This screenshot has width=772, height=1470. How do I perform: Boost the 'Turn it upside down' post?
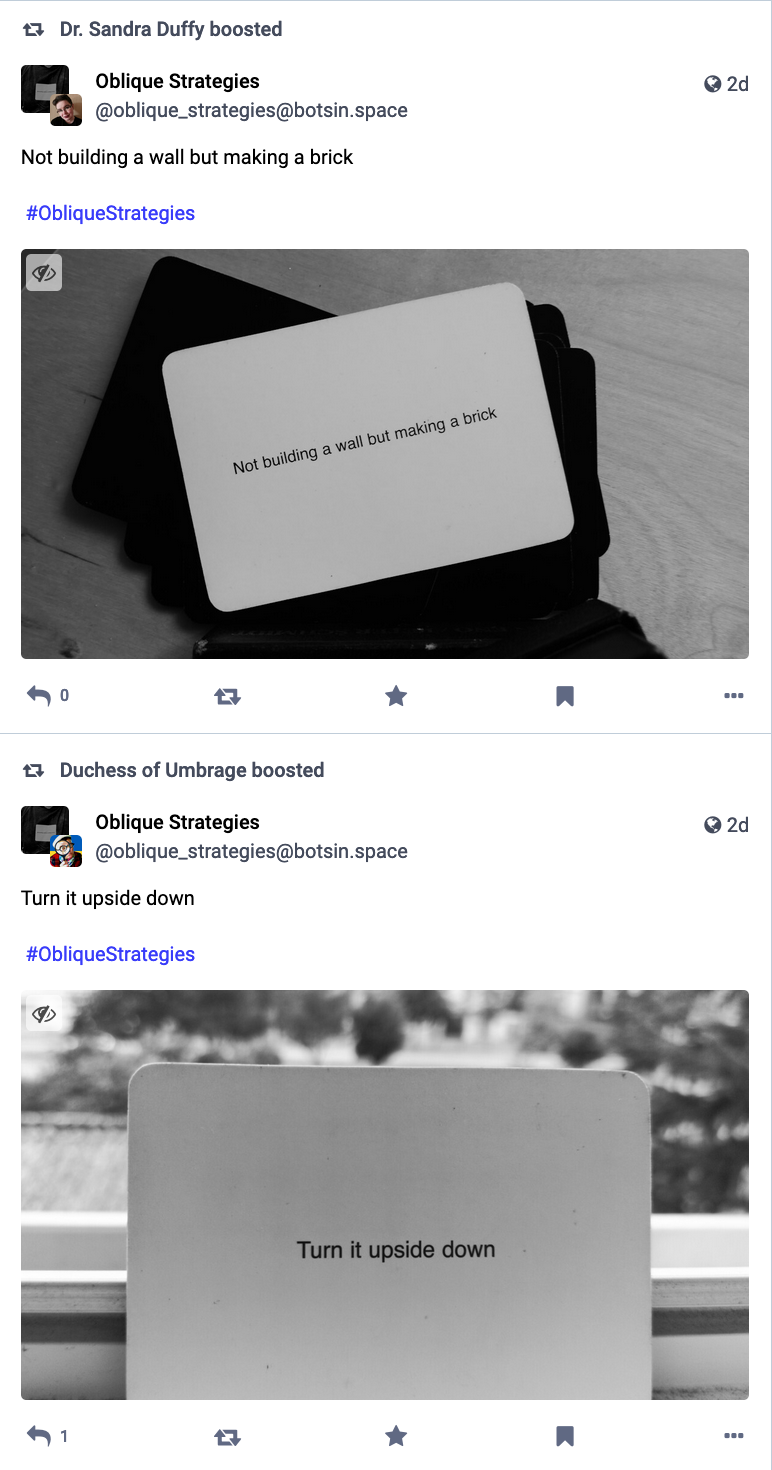tap(228, 1437)
